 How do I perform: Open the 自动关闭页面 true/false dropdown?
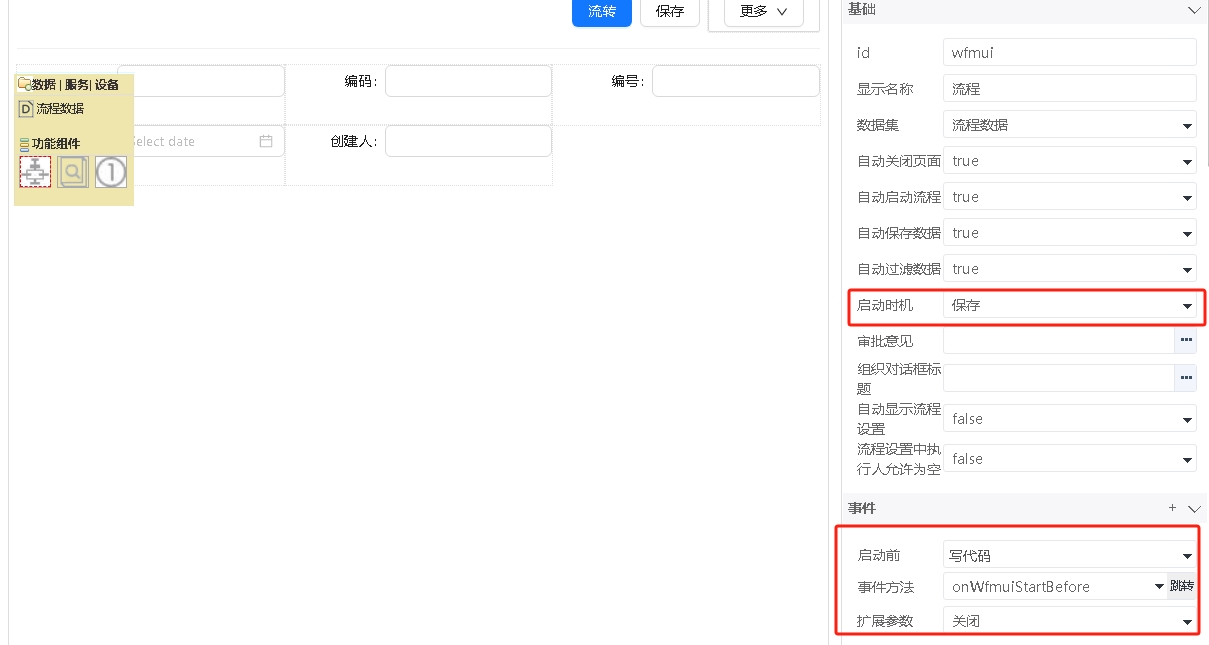[x=1069, y=161]
